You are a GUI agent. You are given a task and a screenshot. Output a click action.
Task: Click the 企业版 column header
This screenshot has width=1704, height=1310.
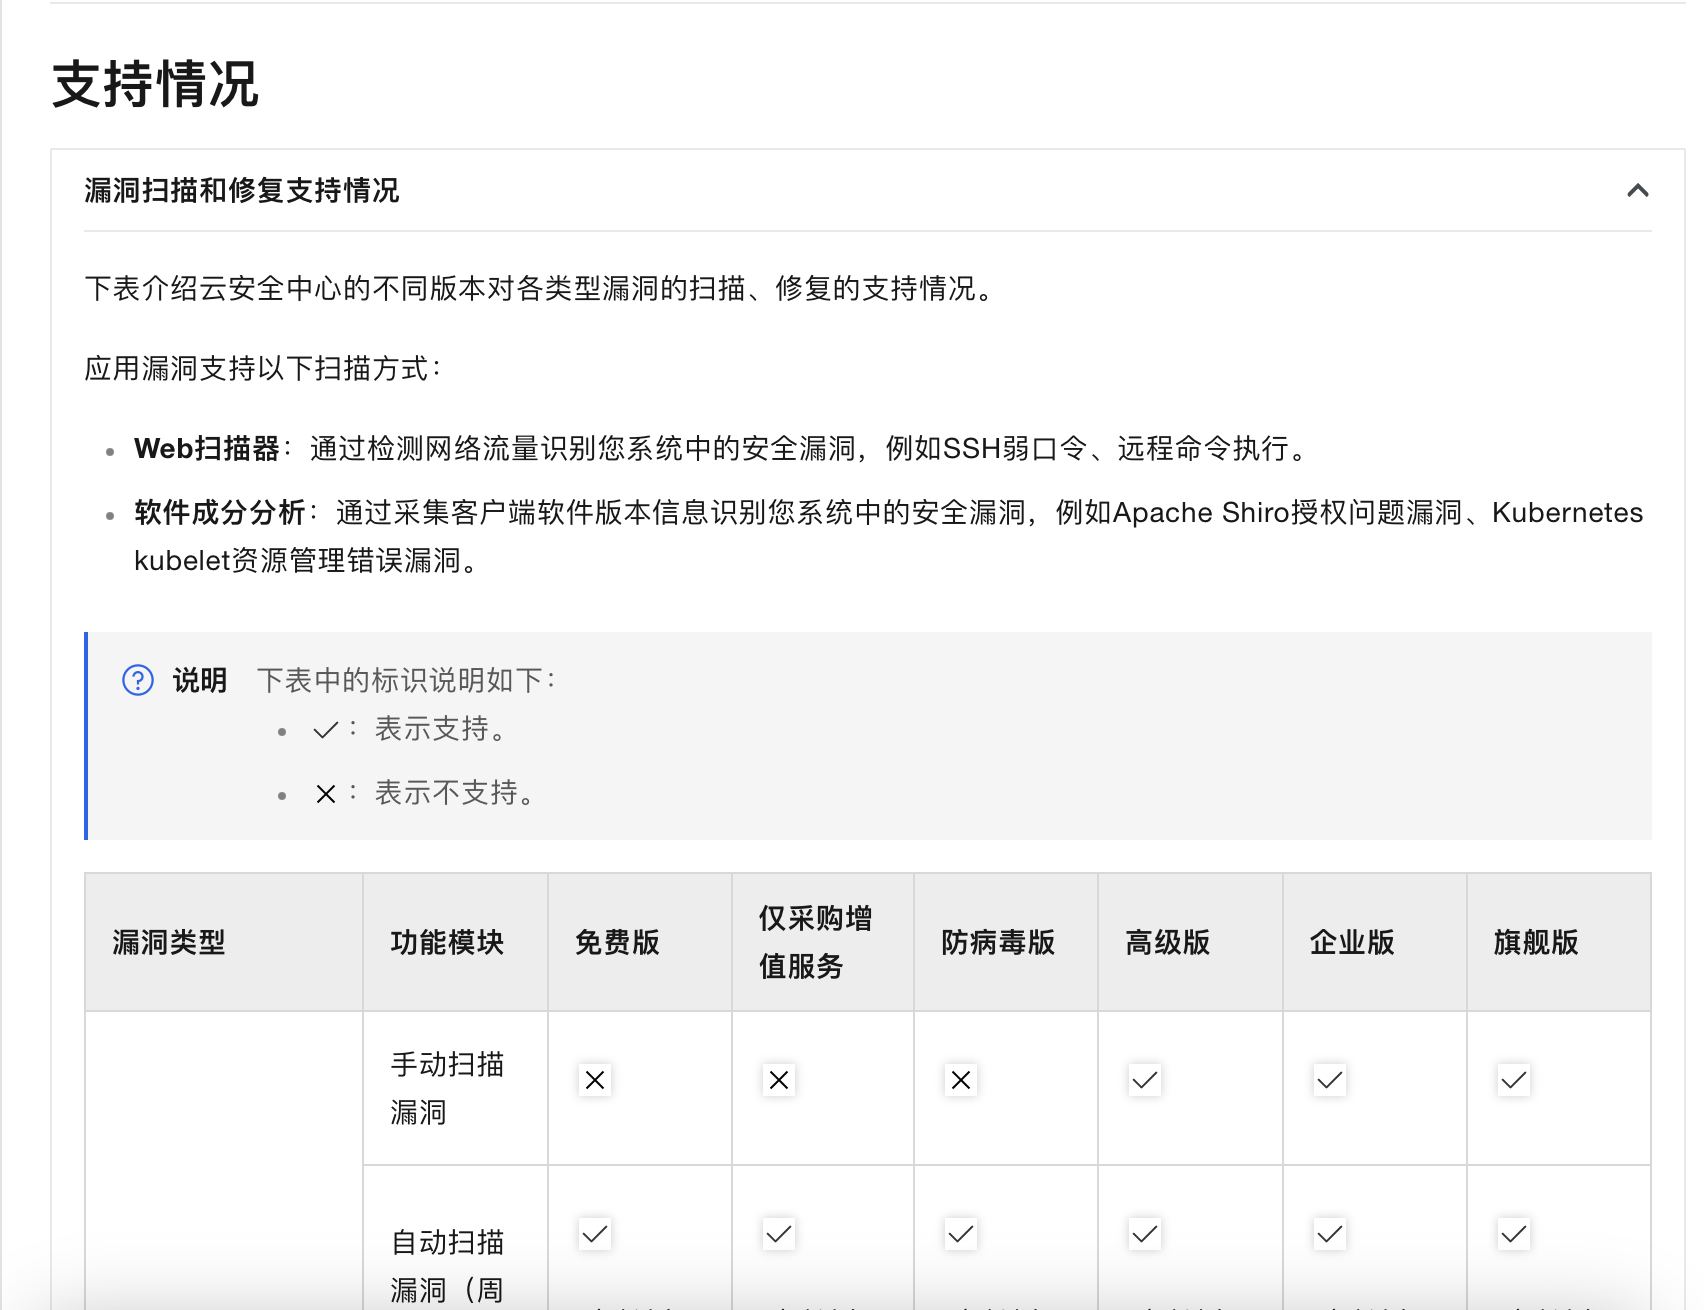[1375, 942]
